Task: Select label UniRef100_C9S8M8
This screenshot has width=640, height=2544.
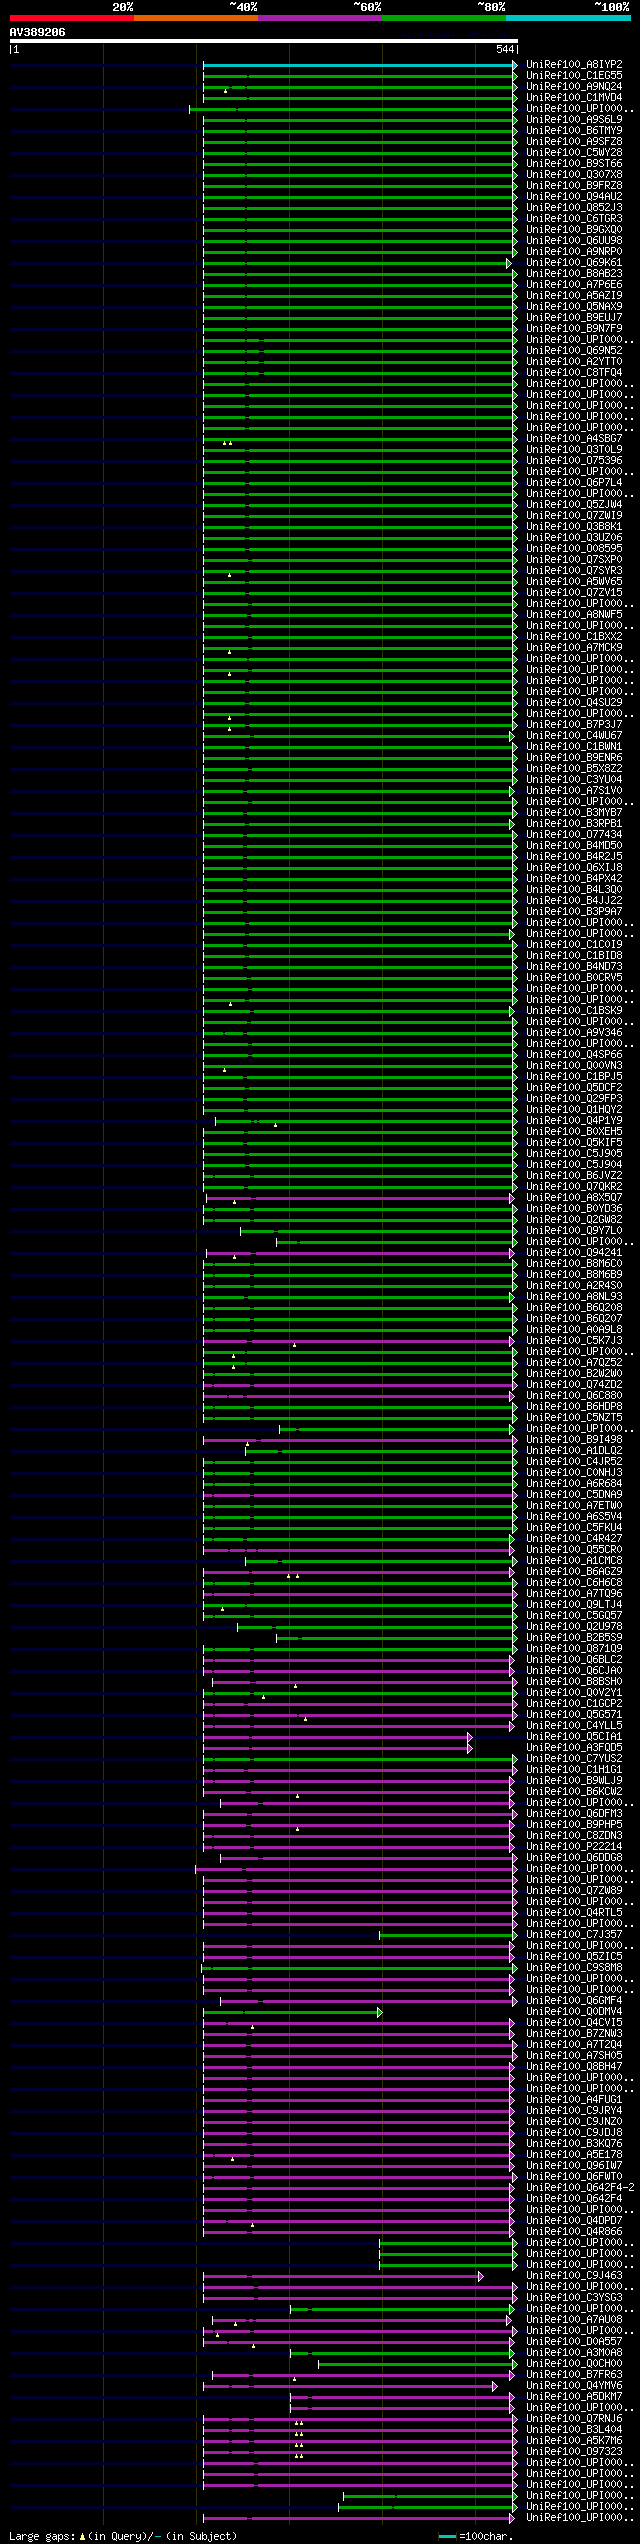Action: pyautogui.click(x=574, y=1968)
